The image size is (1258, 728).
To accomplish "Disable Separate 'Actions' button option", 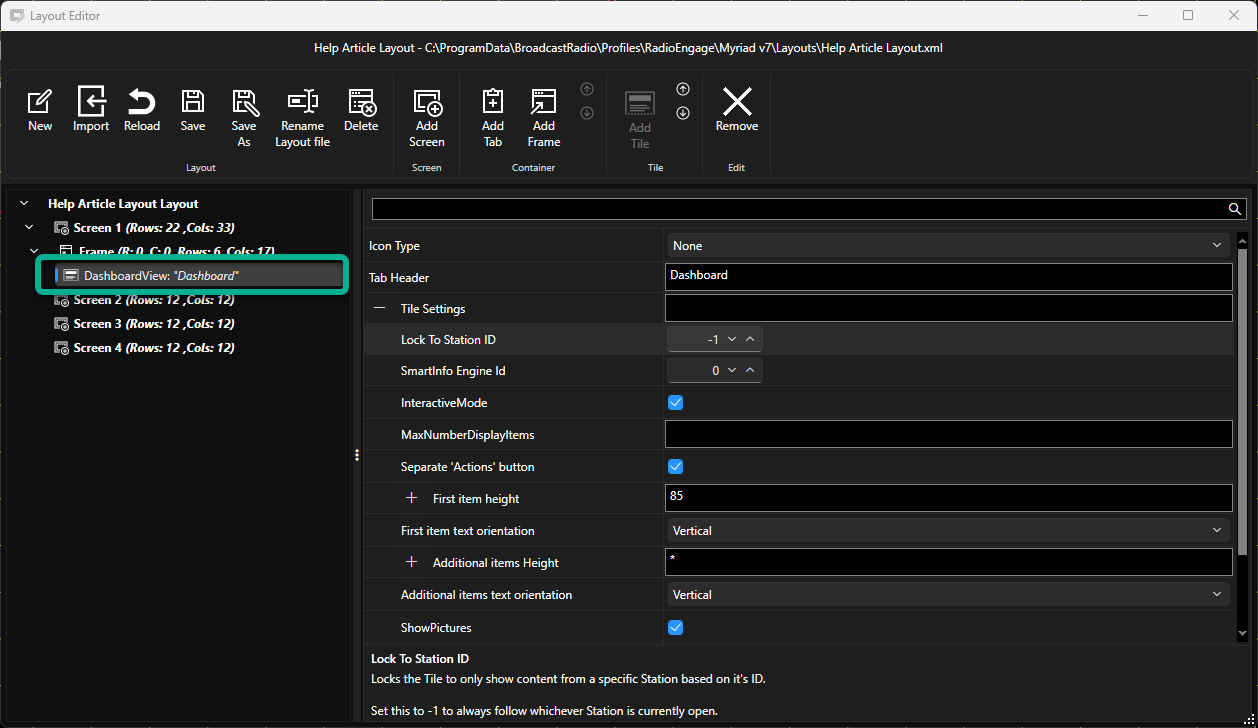I will (675, 467).
